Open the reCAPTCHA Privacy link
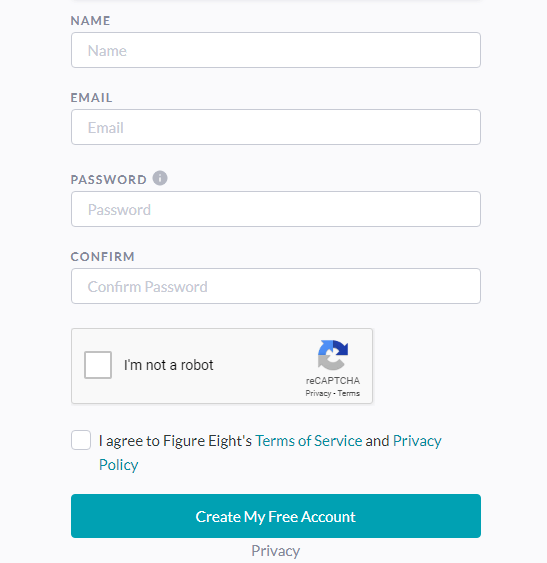This screenshot has height=563, width=547. click(318, 393)
